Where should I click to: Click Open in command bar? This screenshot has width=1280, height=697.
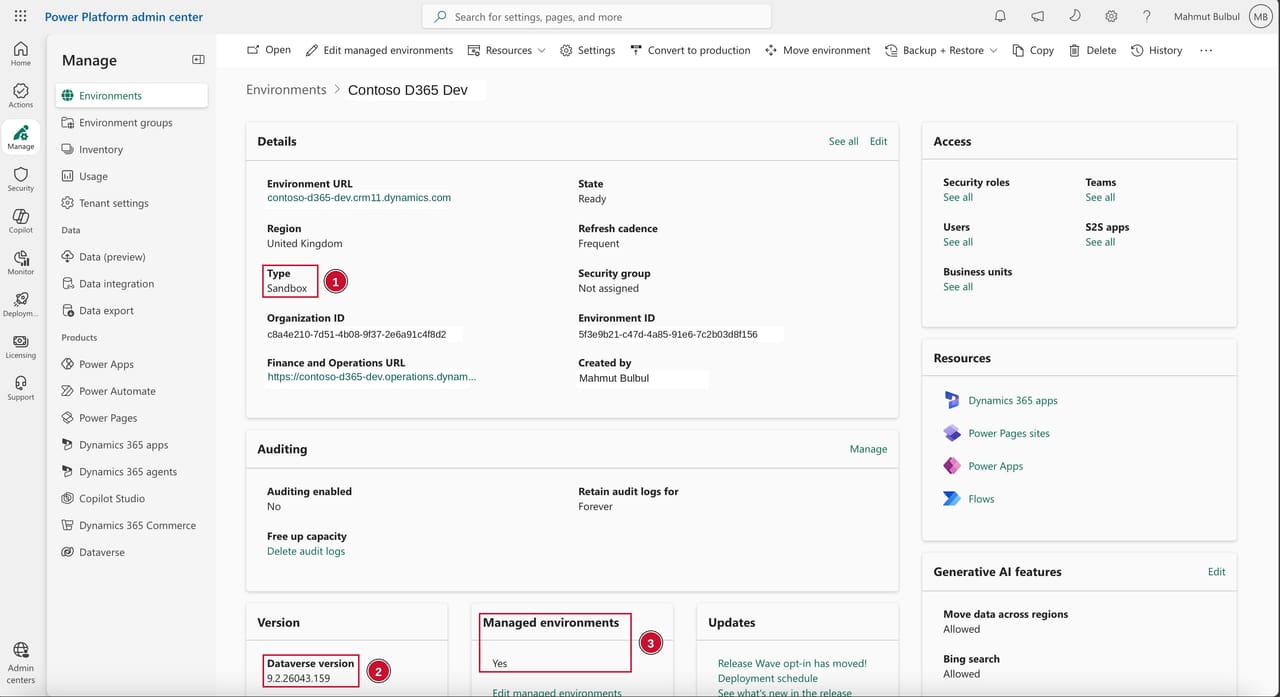click(x=269, y=50)
